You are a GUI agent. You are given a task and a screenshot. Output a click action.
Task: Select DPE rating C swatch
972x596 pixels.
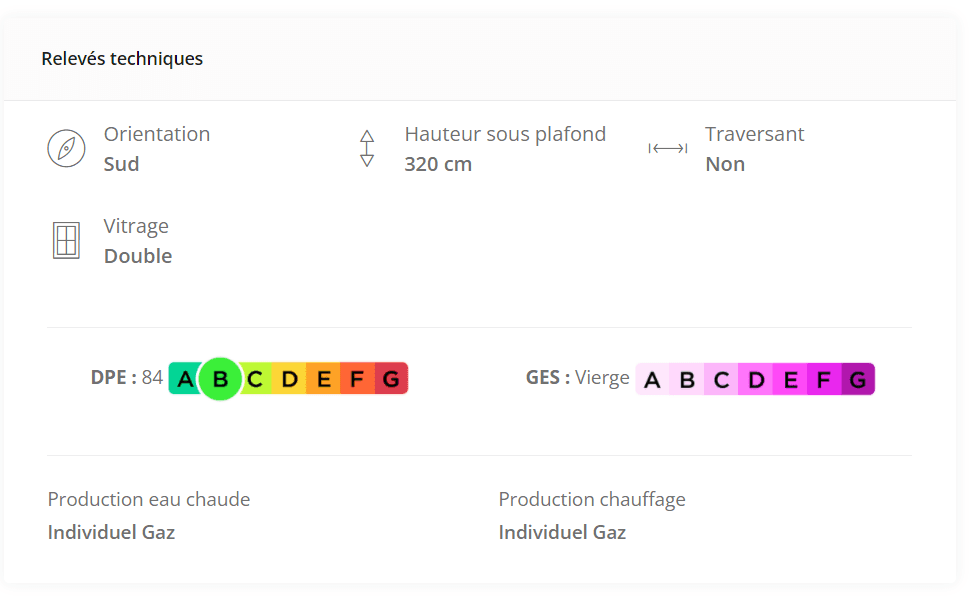pyautogui.click(x=255, y=378)
